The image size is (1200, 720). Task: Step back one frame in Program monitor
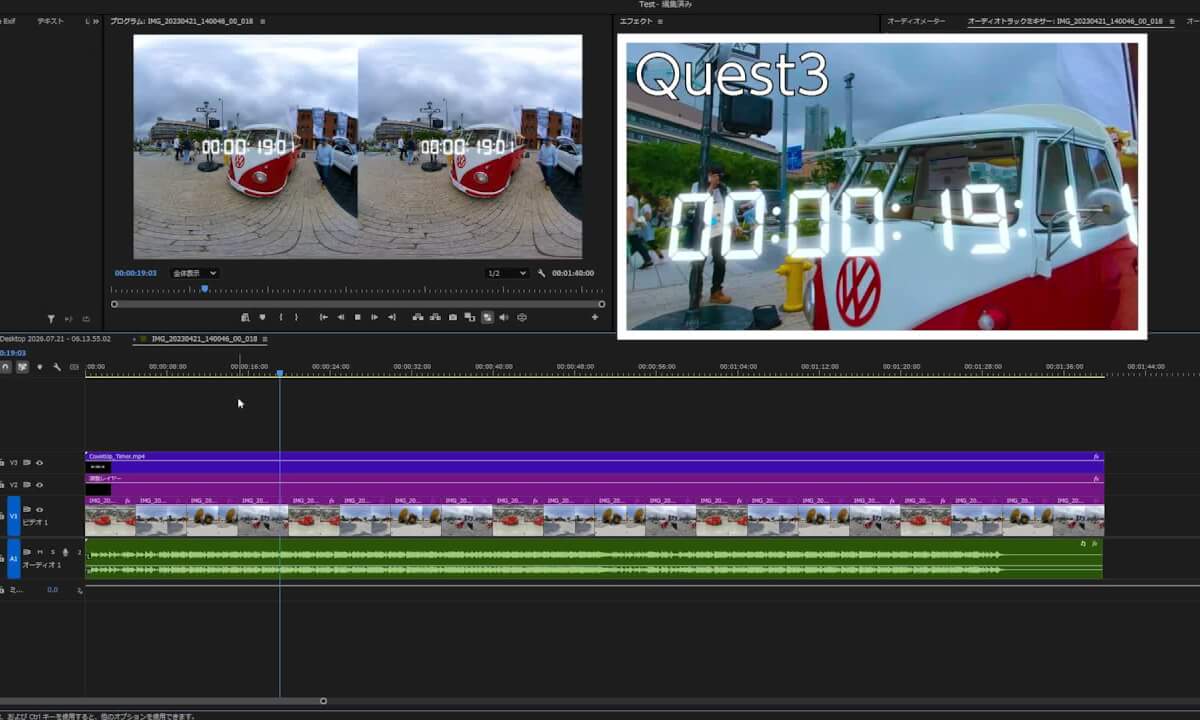coord(341,317)
